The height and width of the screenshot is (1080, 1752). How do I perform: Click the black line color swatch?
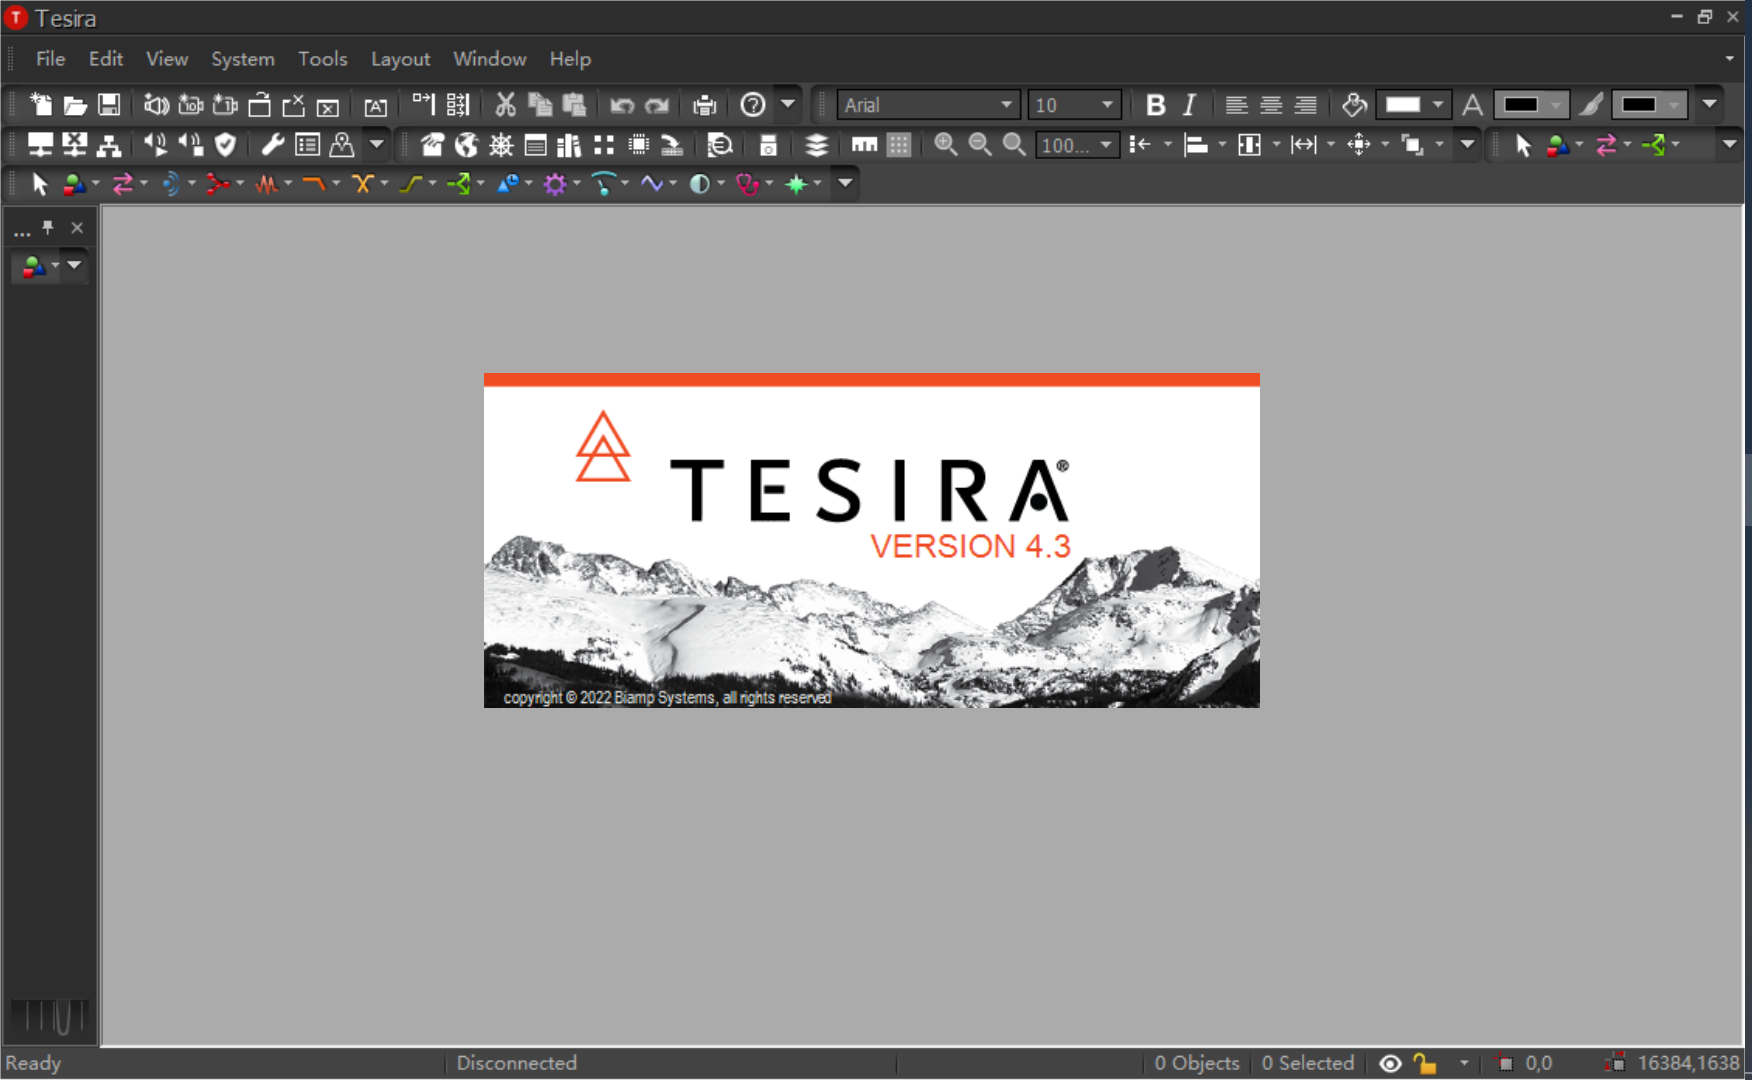(1639, 105)
